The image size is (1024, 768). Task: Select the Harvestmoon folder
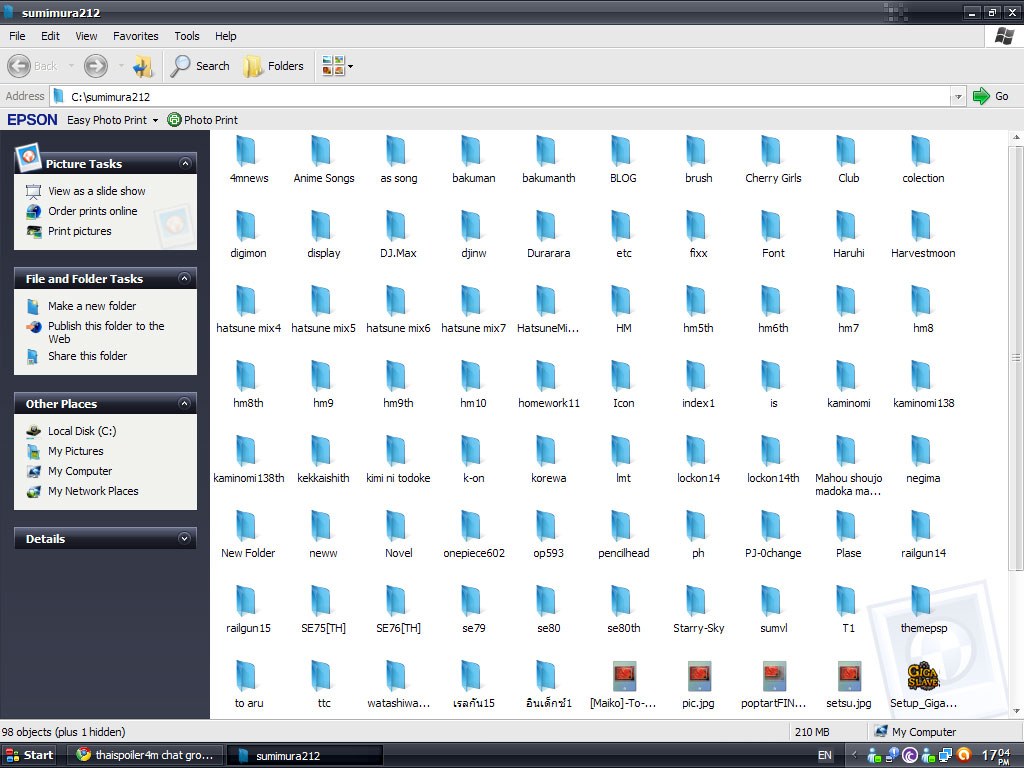point(923,236)
